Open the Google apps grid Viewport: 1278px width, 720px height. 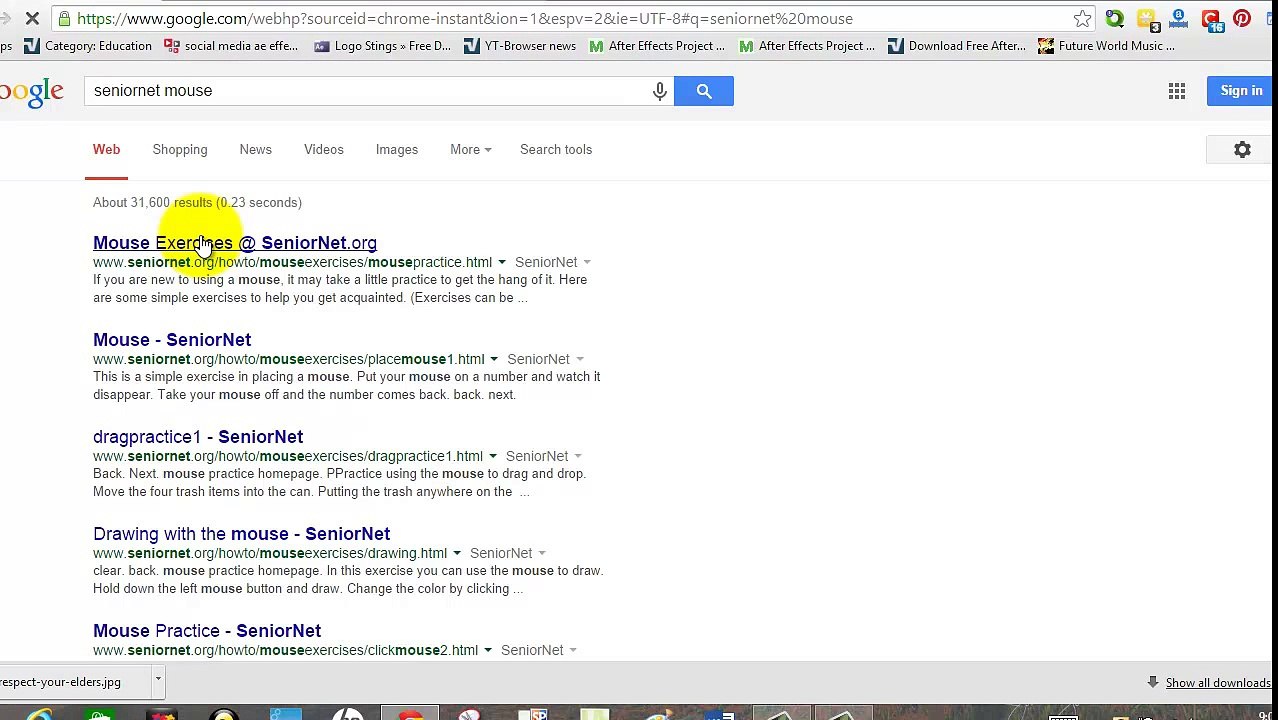[1177, 91]
